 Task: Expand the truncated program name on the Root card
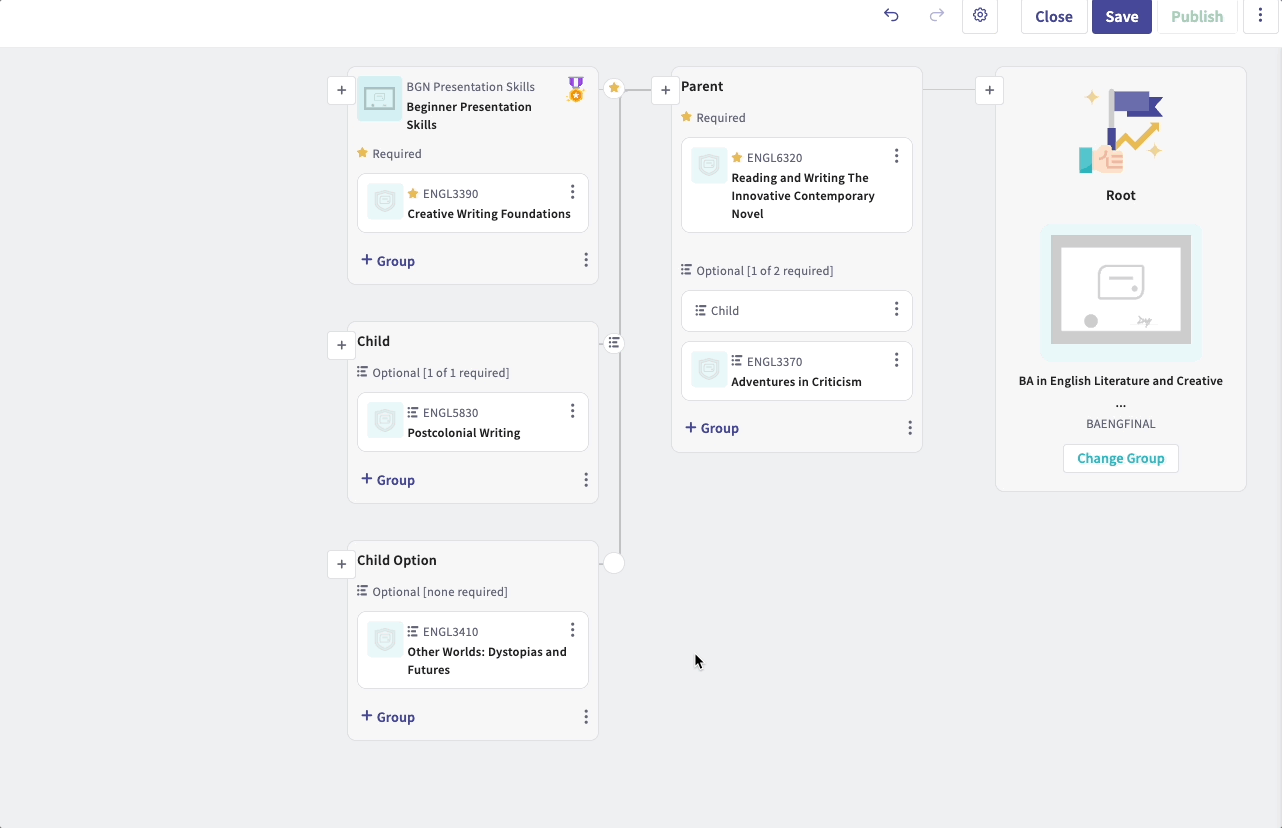tap(1120, 403)
